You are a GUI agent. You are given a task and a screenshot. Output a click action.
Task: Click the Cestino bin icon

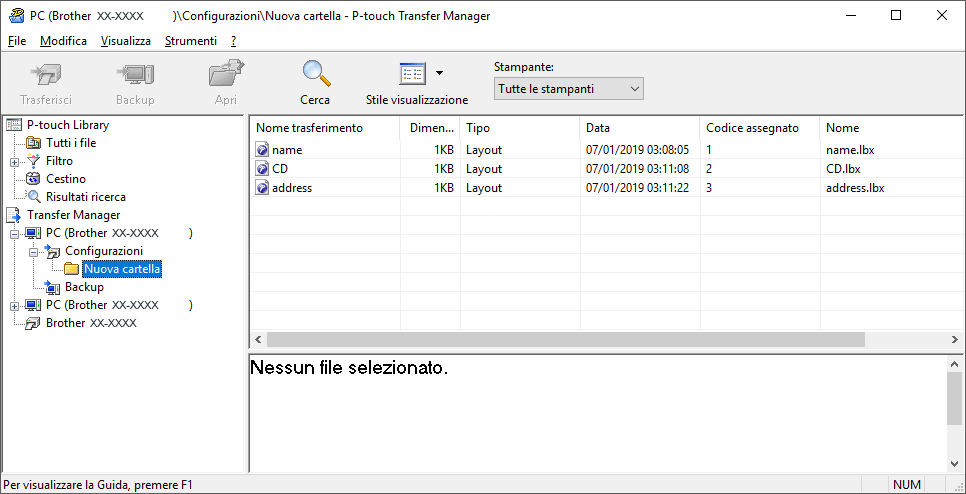(x=33, y=179)
